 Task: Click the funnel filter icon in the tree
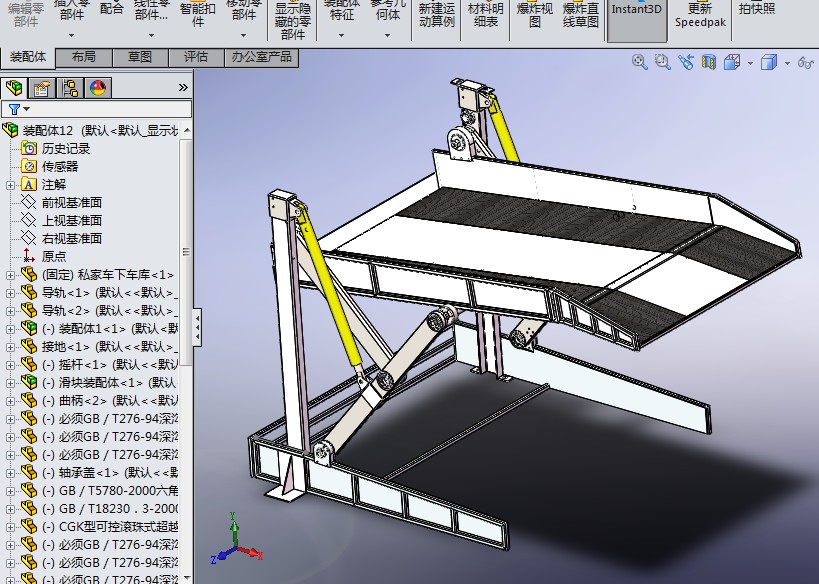click(x=14, y=109)
